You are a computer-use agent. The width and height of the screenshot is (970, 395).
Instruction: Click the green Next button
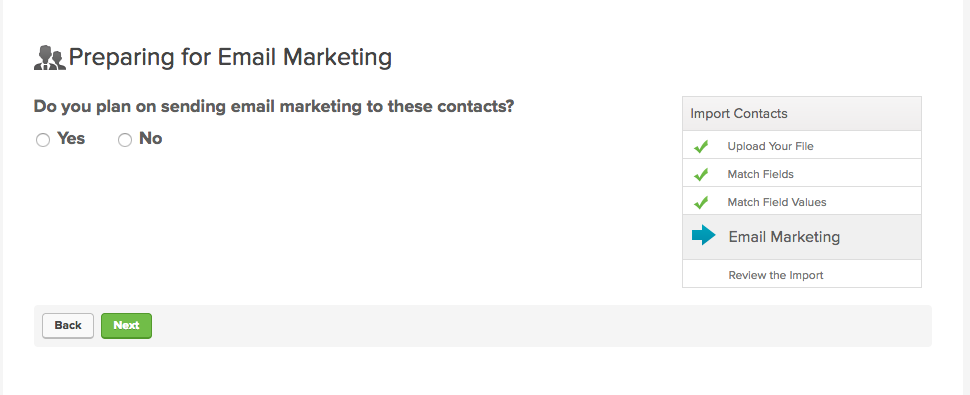(126, 326)
